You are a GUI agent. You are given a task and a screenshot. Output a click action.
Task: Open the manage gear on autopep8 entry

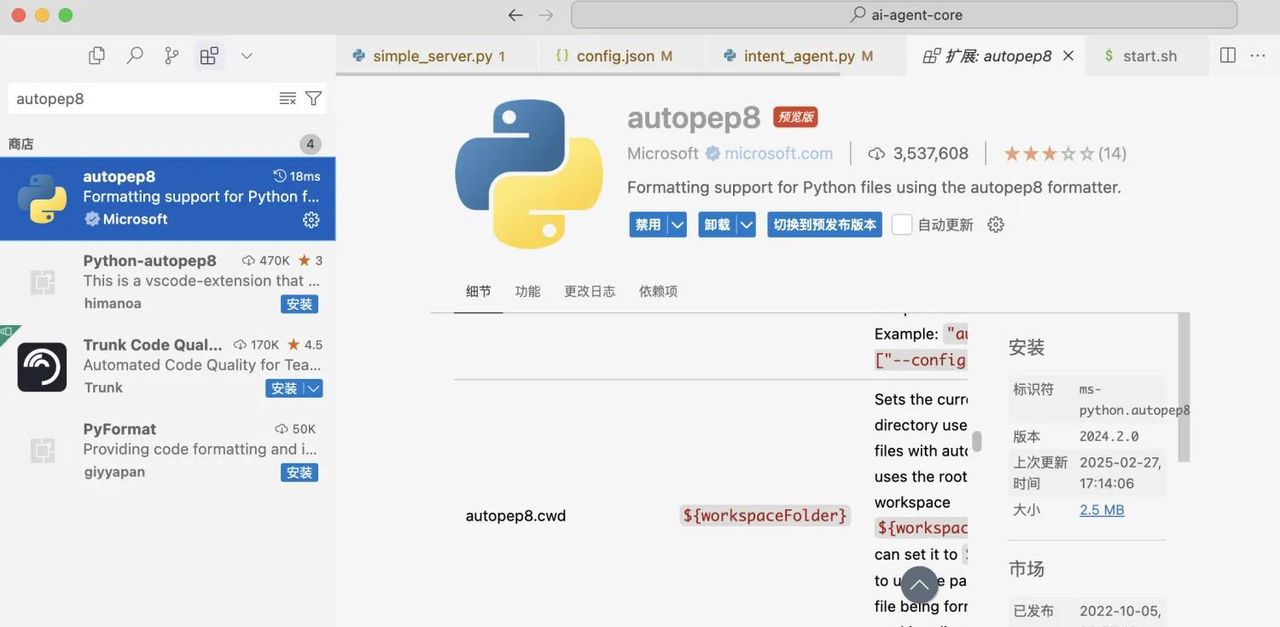(x=311, y=219)
